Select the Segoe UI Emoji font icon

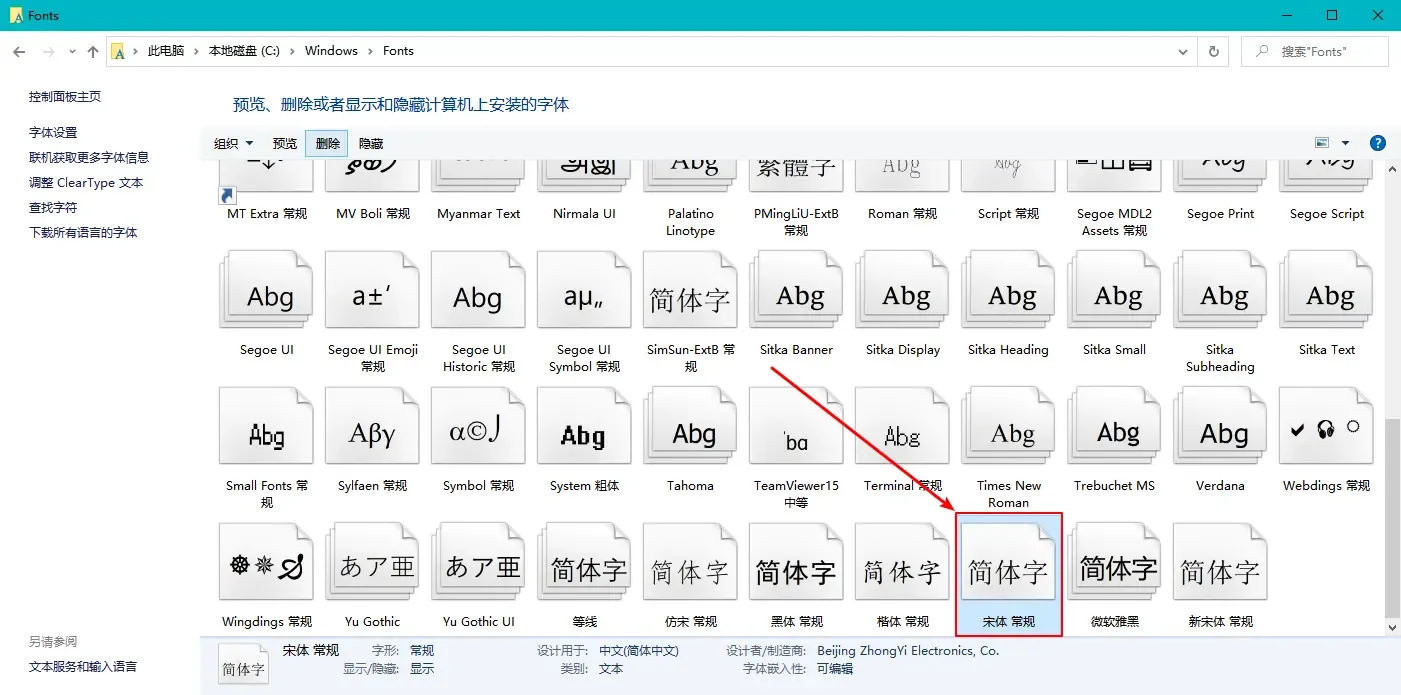click(372, 289)
